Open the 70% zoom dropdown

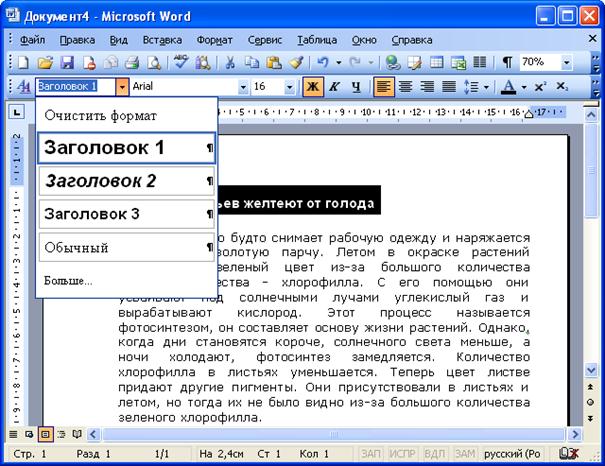pos(566,62)
